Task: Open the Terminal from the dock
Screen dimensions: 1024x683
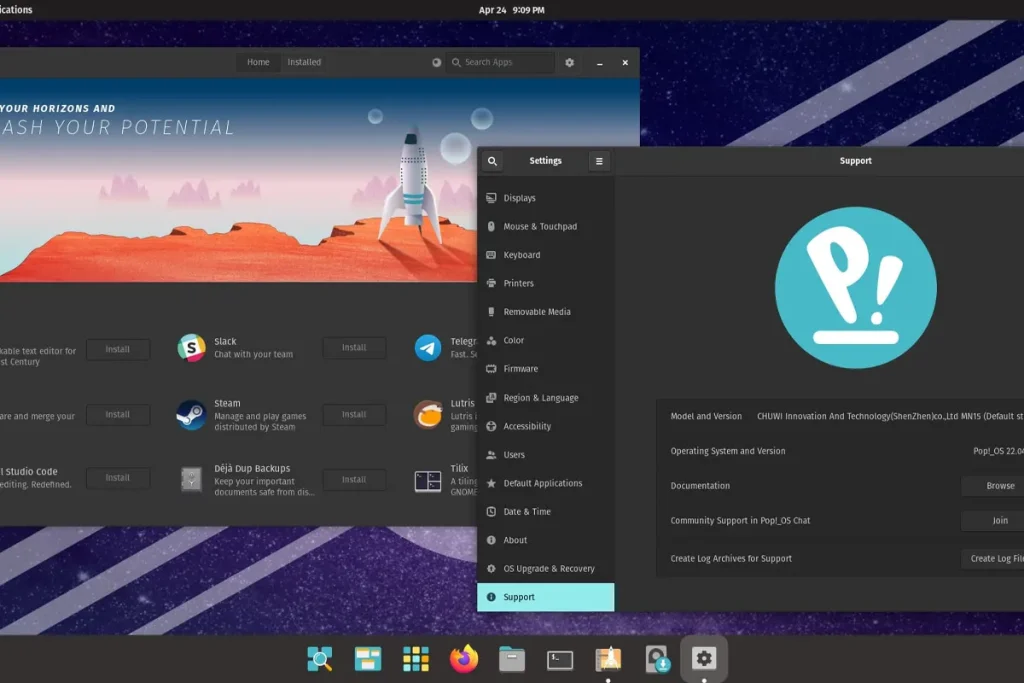Action: (560, 659)
